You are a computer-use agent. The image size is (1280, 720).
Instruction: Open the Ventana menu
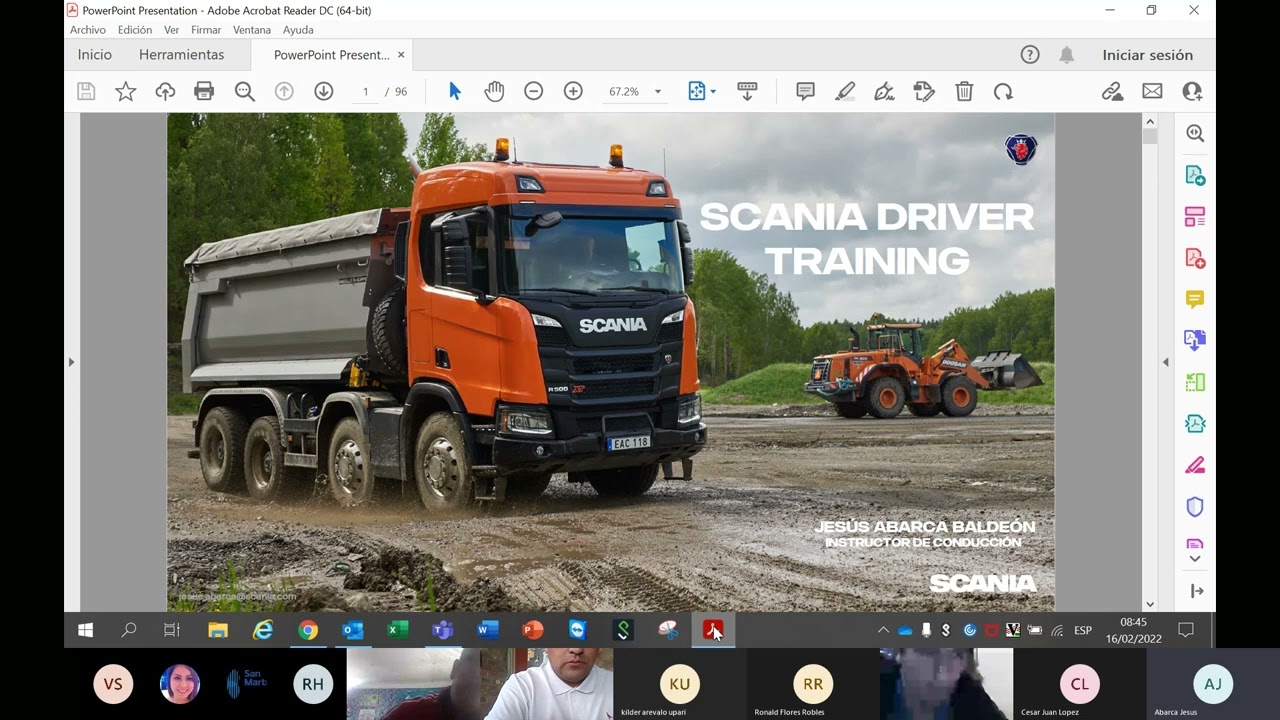coord(252,30)
